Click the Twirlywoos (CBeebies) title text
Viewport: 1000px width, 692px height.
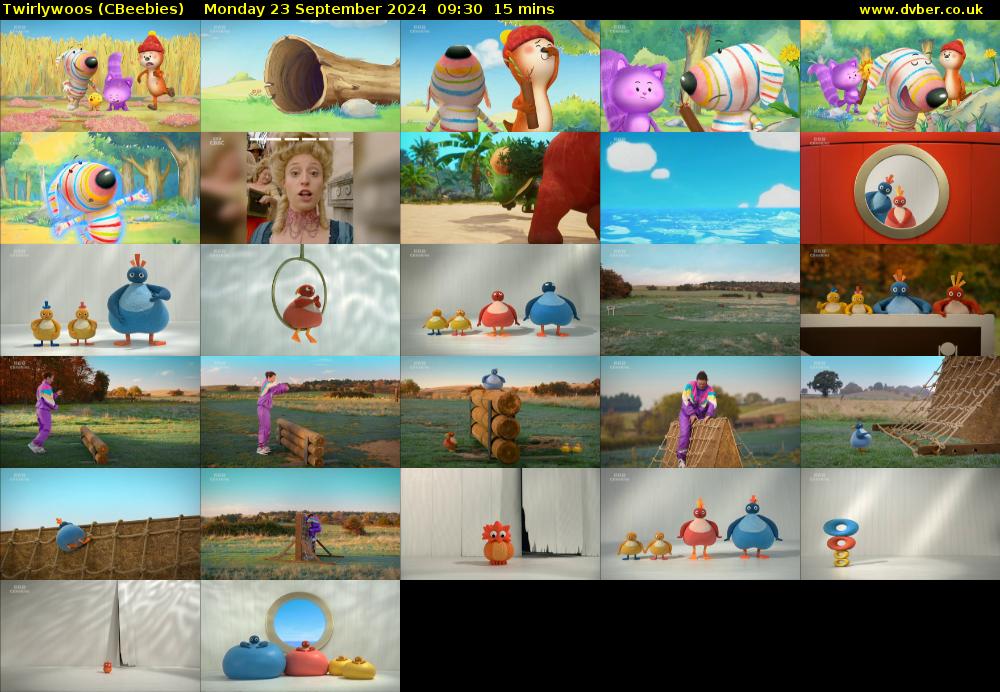click(x=90, y=8)
